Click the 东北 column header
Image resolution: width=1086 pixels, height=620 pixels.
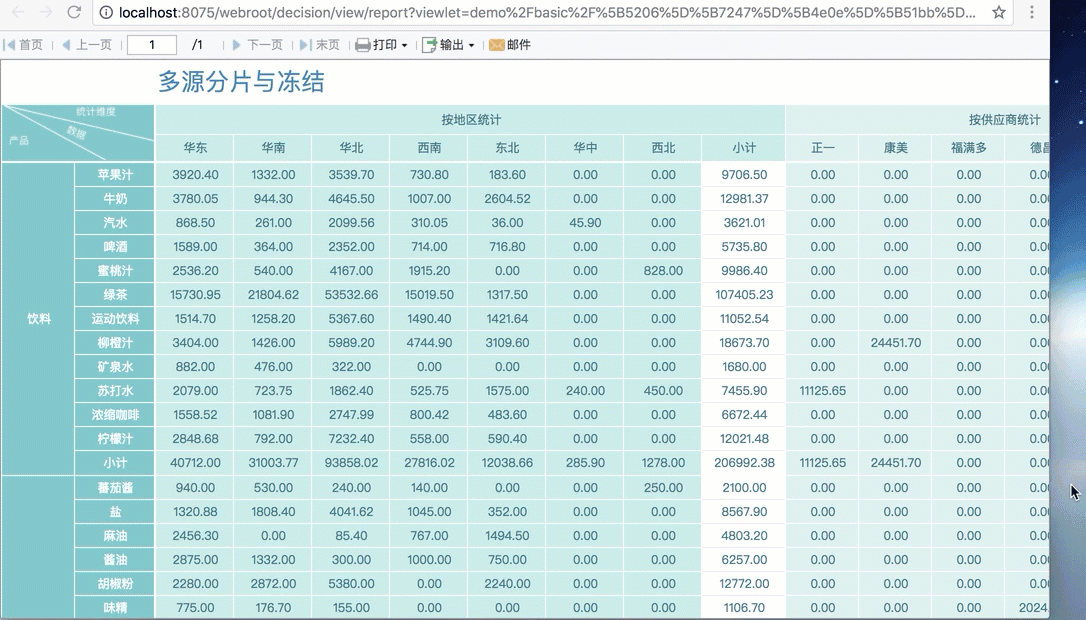pos(507,148)
